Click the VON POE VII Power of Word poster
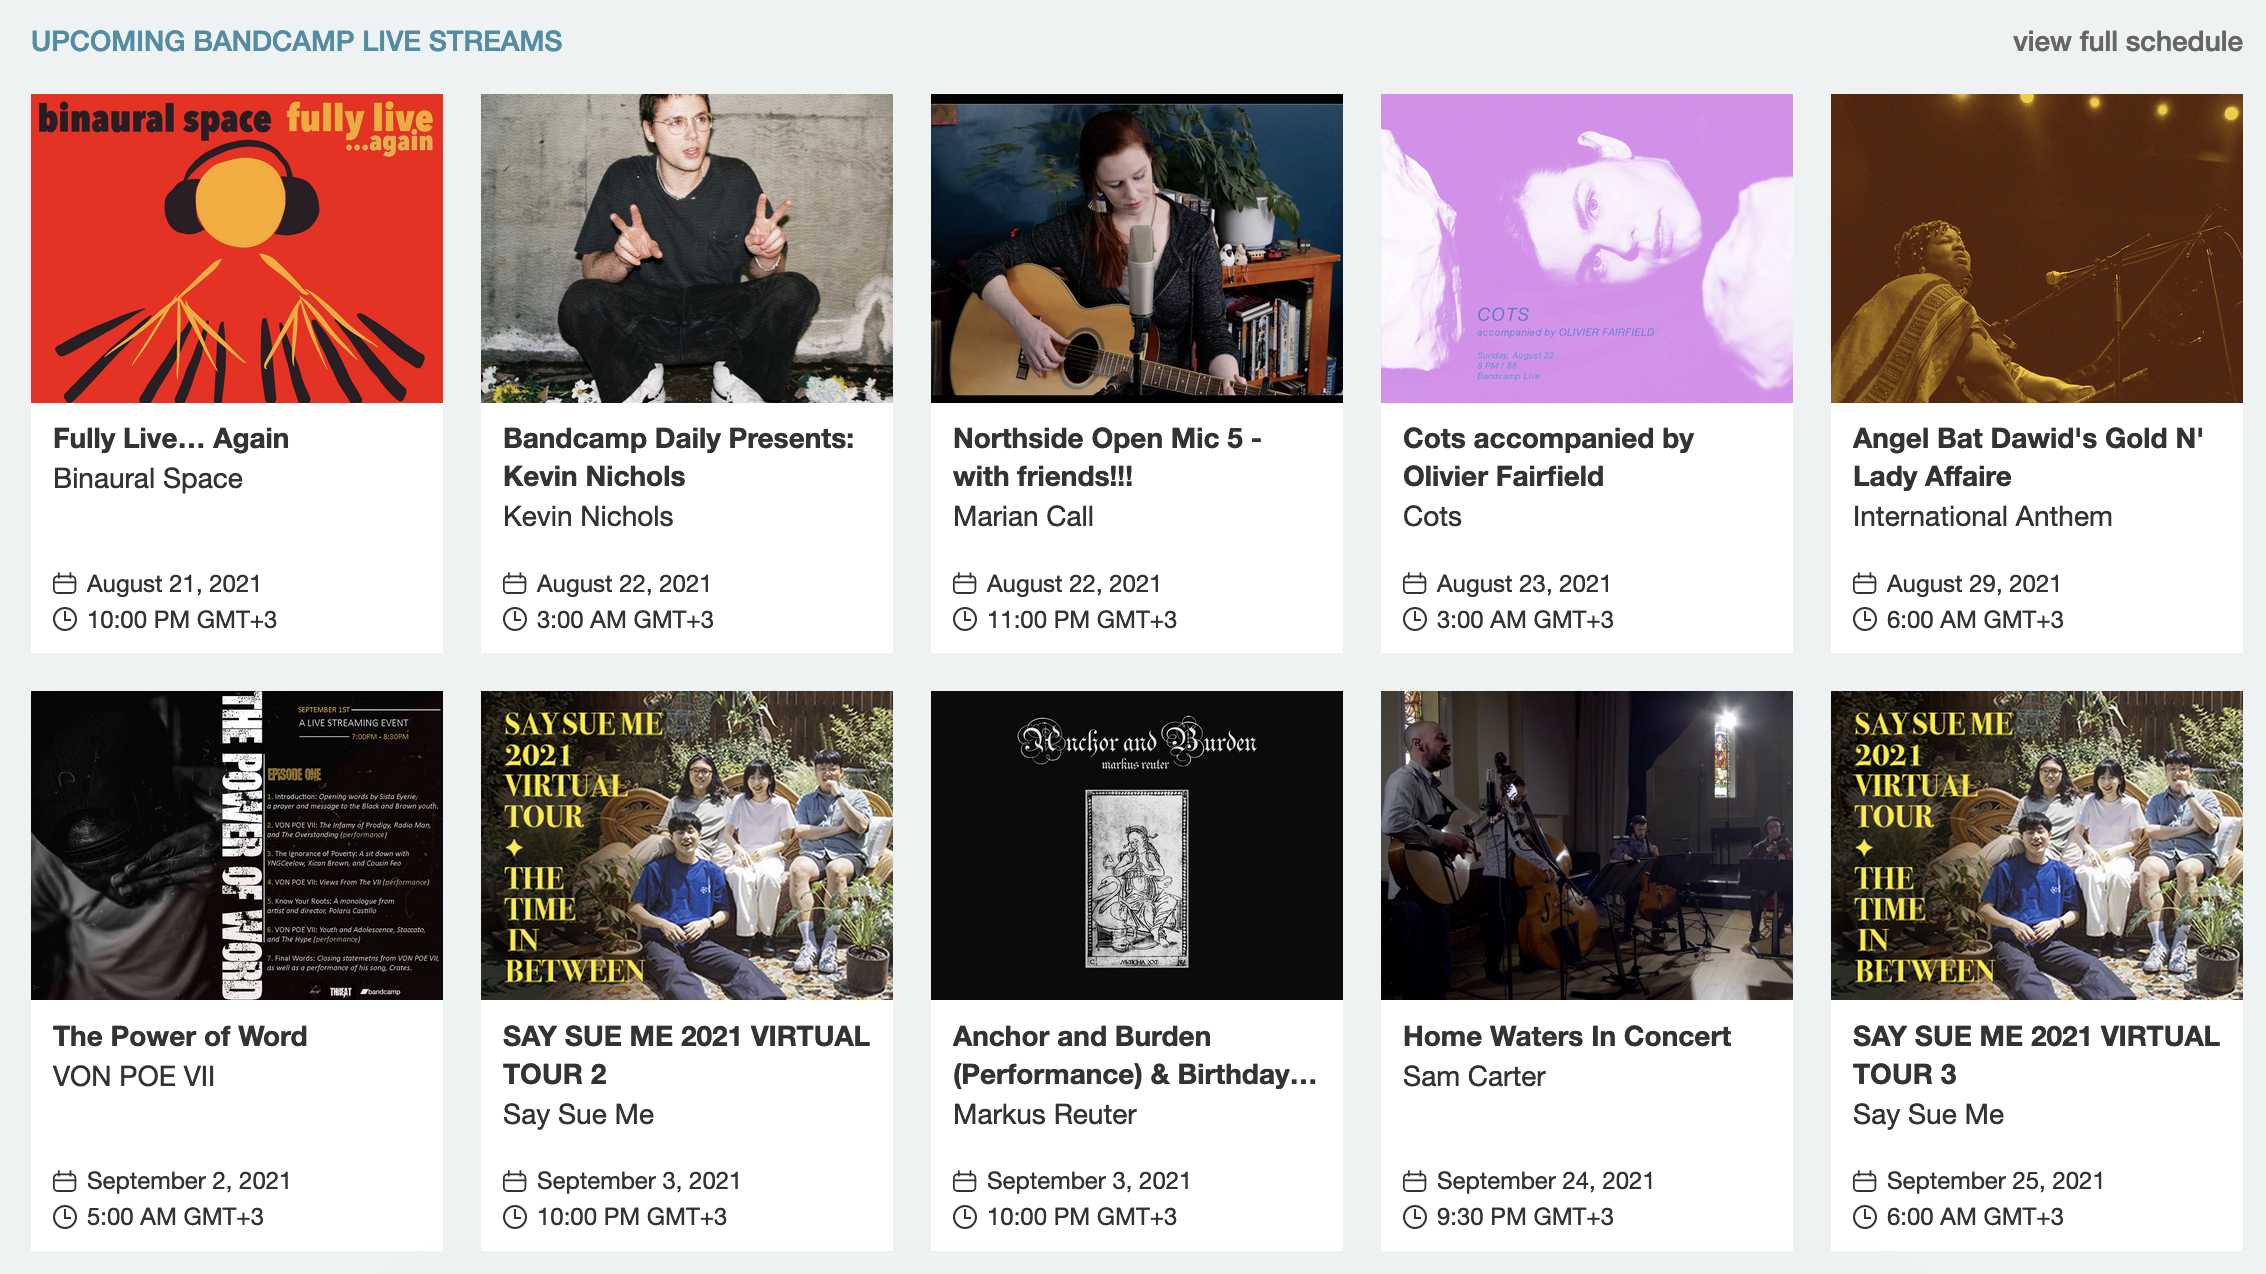Screen dimensions: 2266x1274 (236, 846)
